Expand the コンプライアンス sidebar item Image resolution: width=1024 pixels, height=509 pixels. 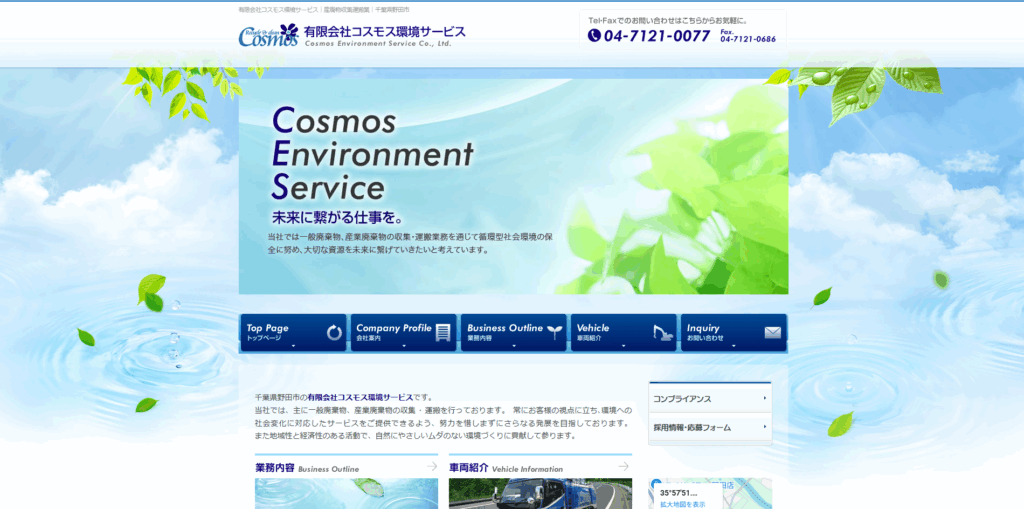pos(764,398)
